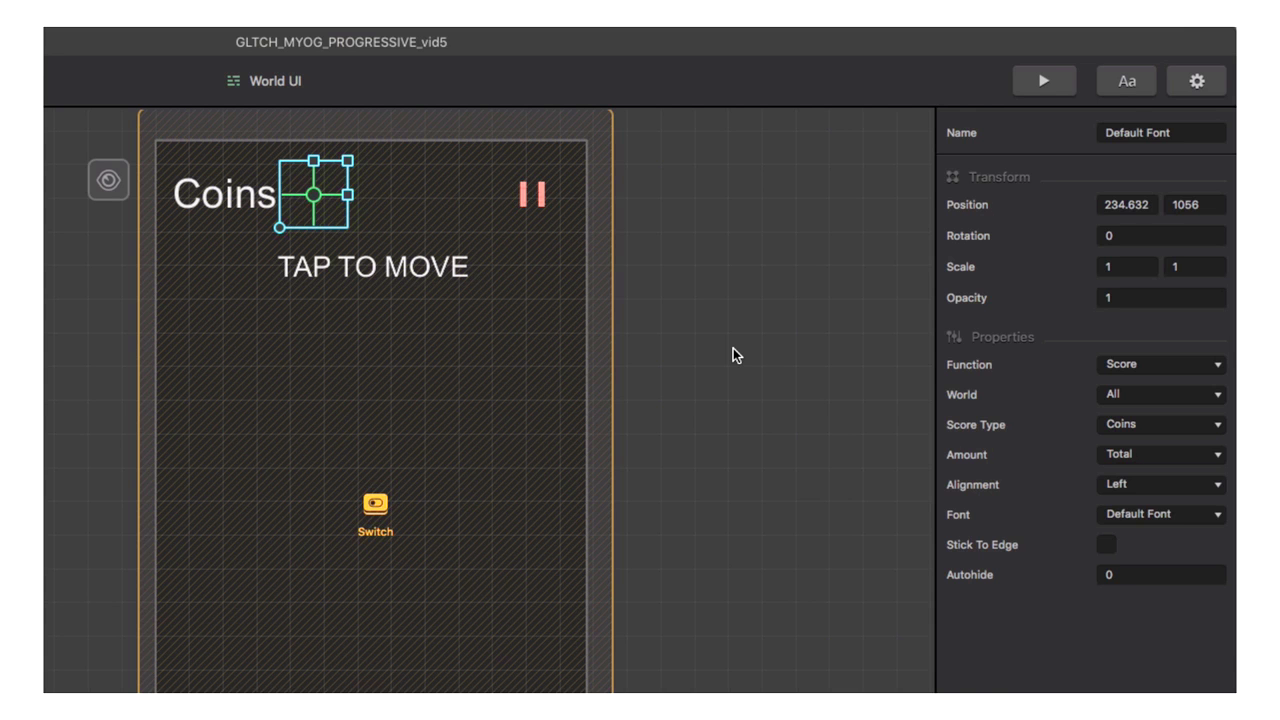Click the World UI list icon

(233, 81)
